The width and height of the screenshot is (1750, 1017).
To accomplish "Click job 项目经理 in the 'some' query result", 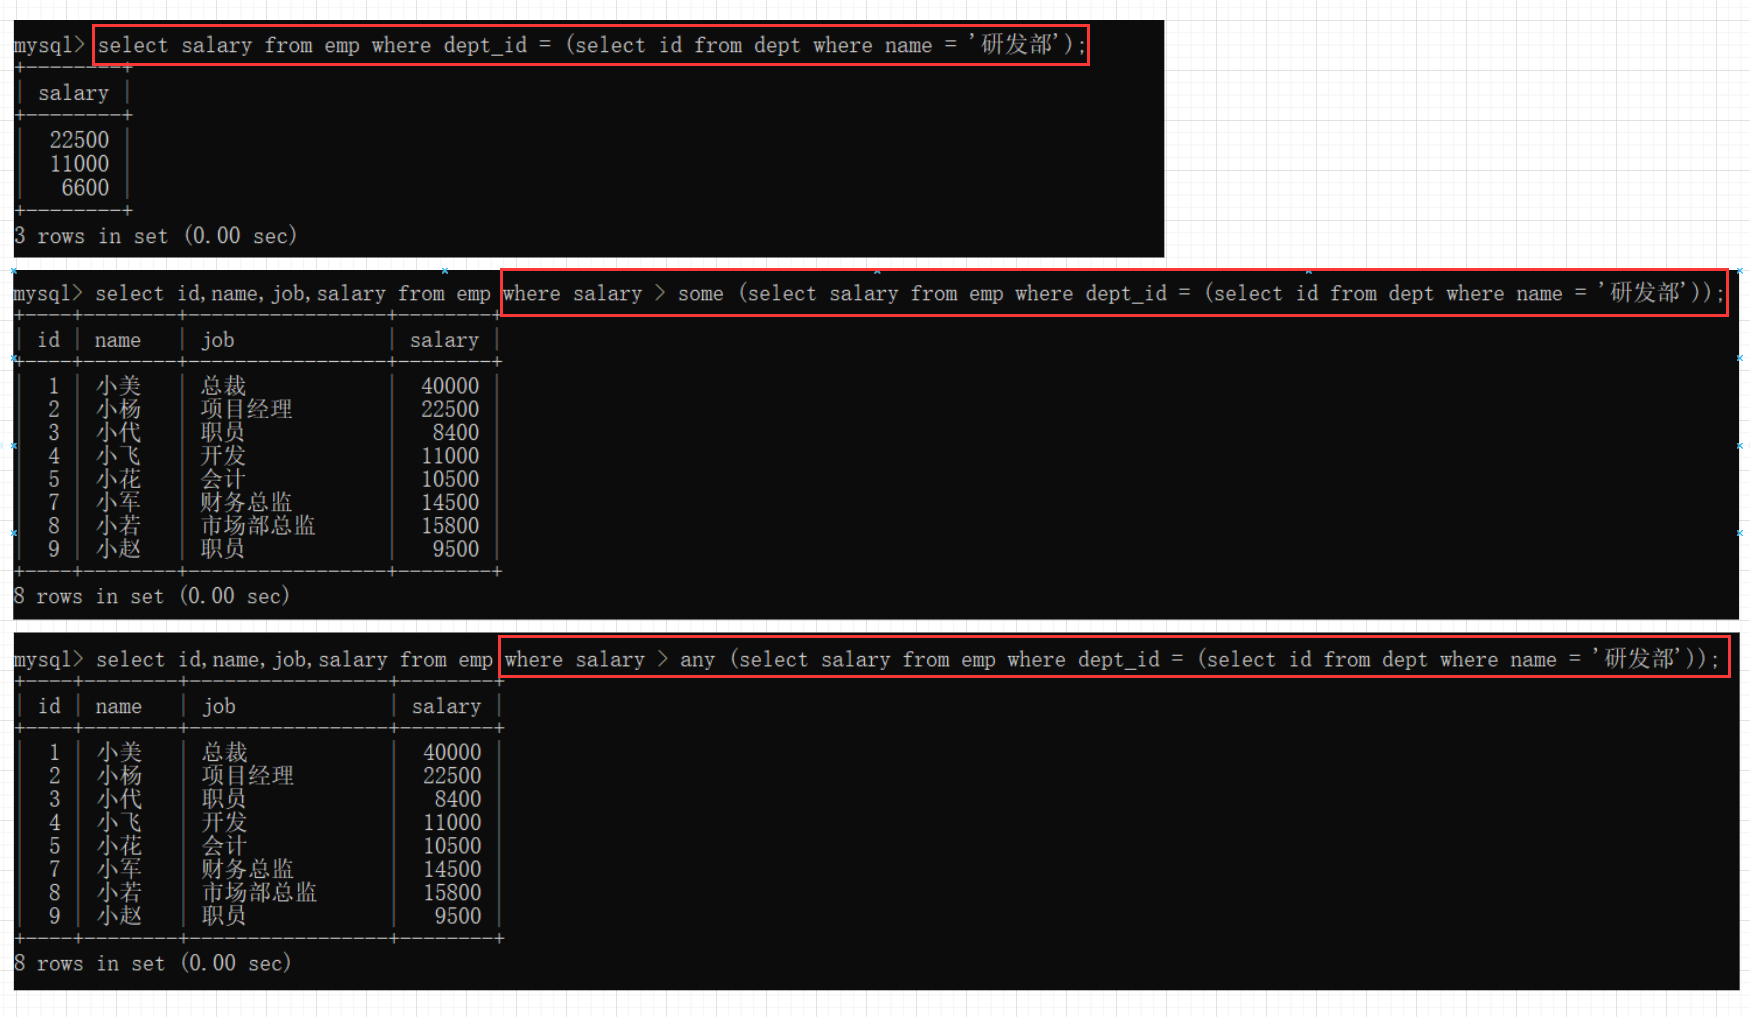I will 246,409.
